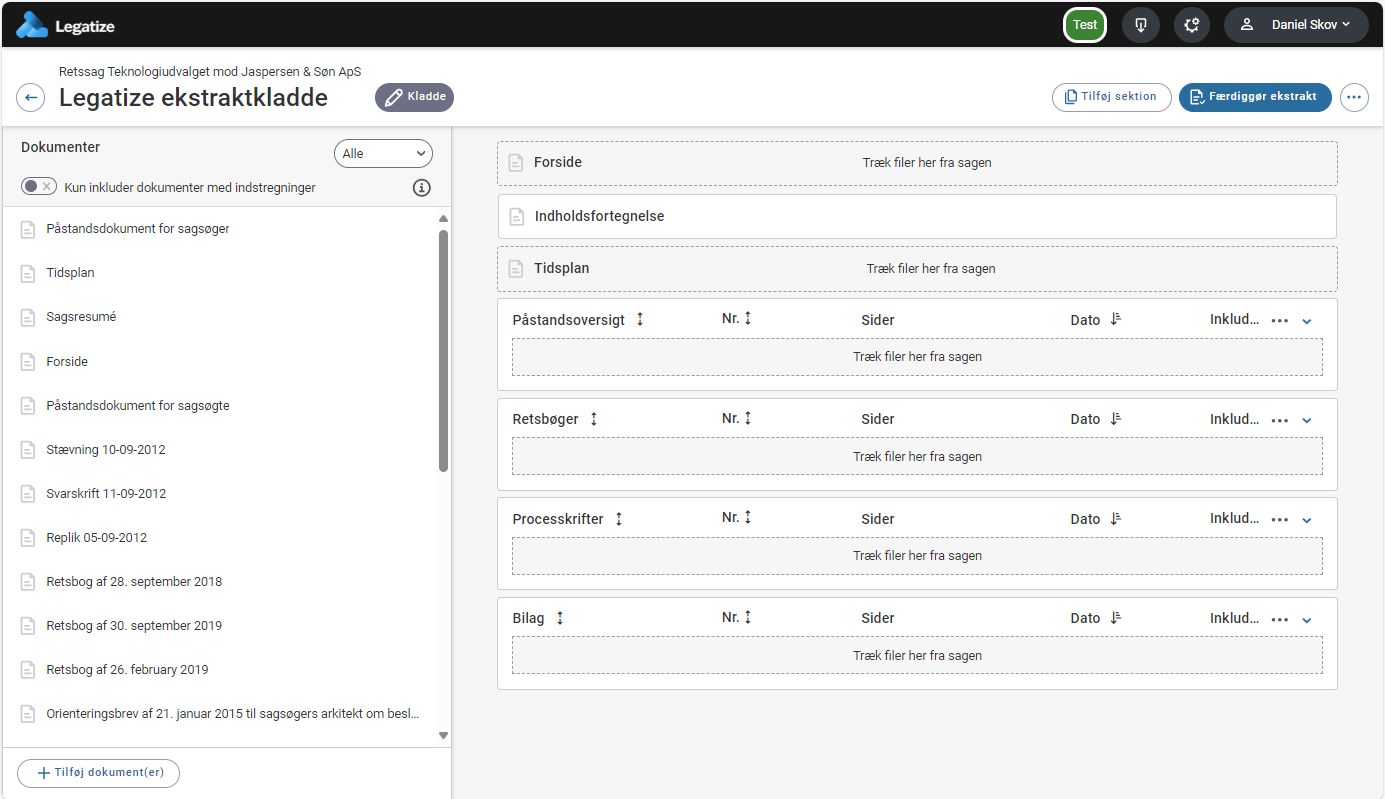Sort Retsbøger by Nr.
Viewport: 1385px width, 799px height.
click(x=747, y=418)
